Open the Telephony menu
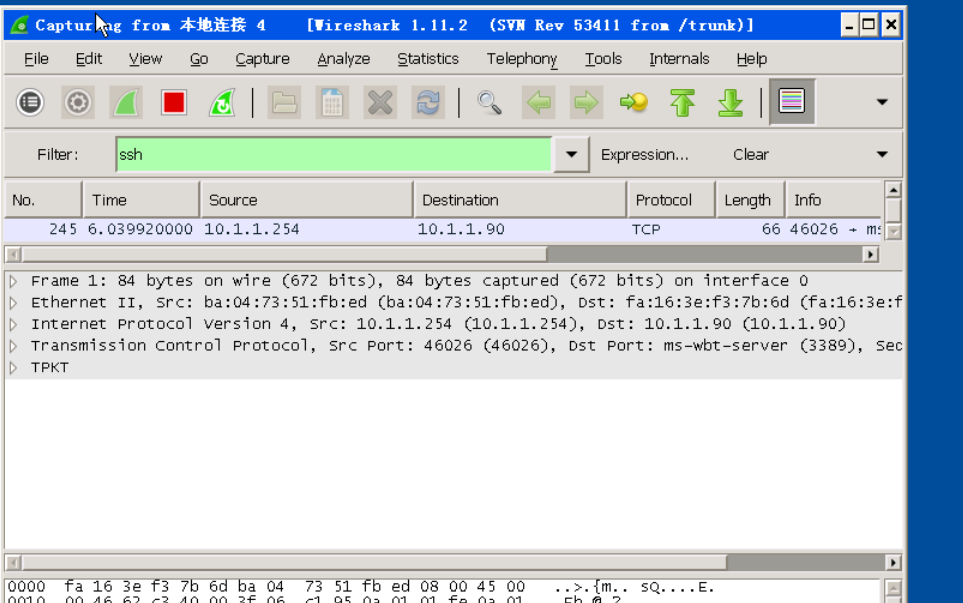Screen dimensions: 963x603 click(521, 59)
